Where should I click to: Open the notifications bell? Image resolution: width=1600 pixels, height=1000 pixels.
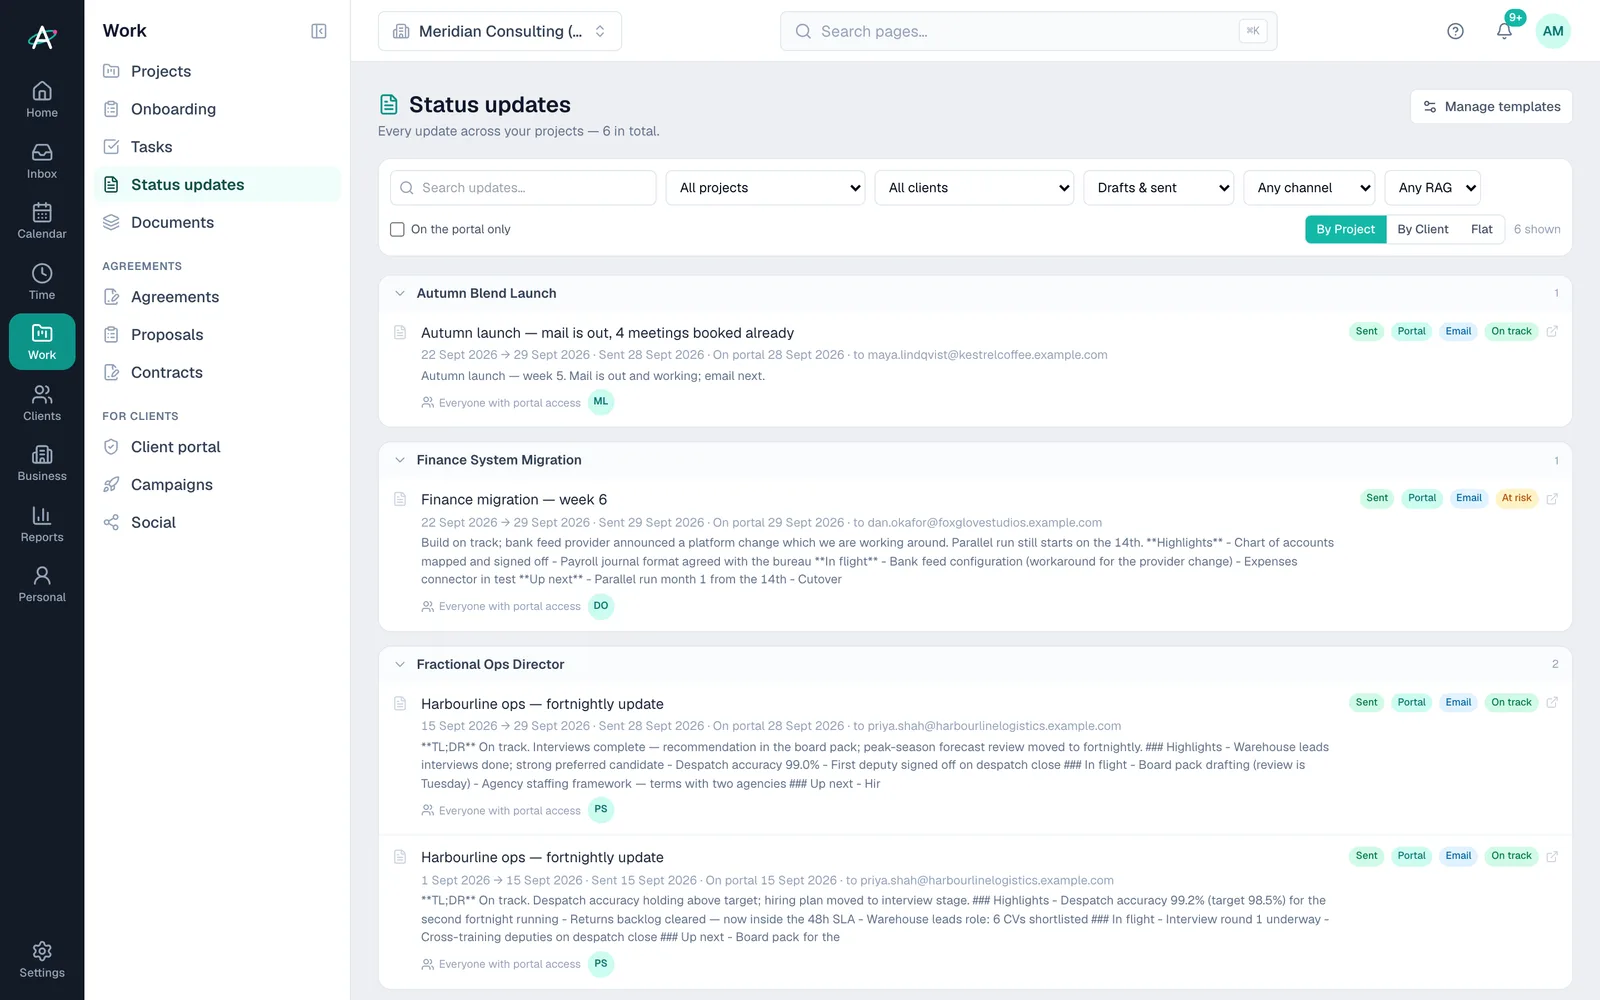tap(1504, 31)
